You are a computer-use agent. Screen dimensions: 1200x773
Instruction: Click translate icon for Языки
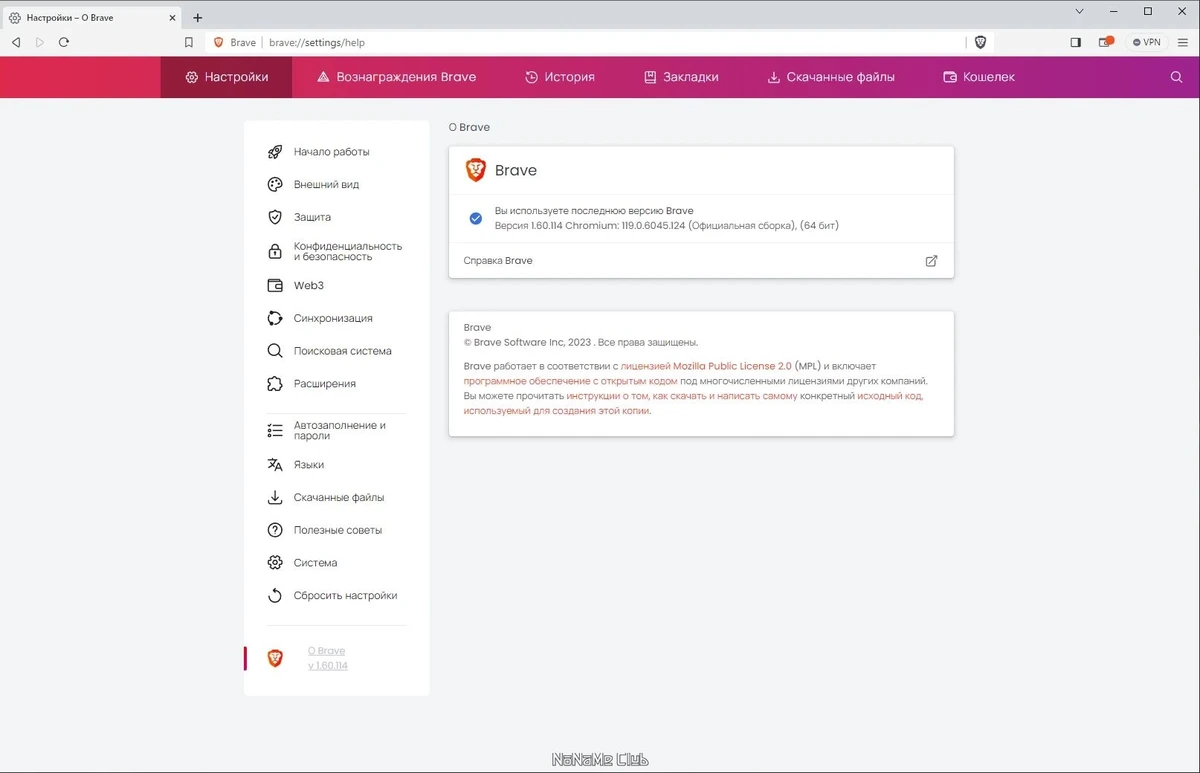[x=275, y=465]
